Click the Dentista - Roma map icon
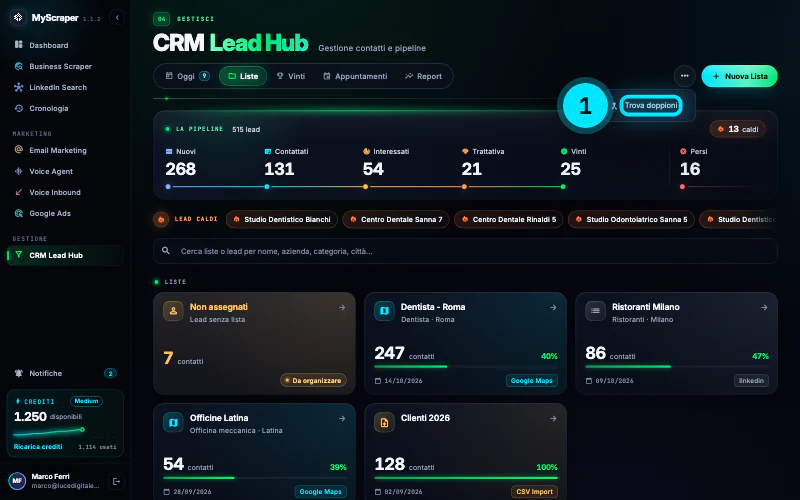The image size is (800, 500). pos(384,311)
